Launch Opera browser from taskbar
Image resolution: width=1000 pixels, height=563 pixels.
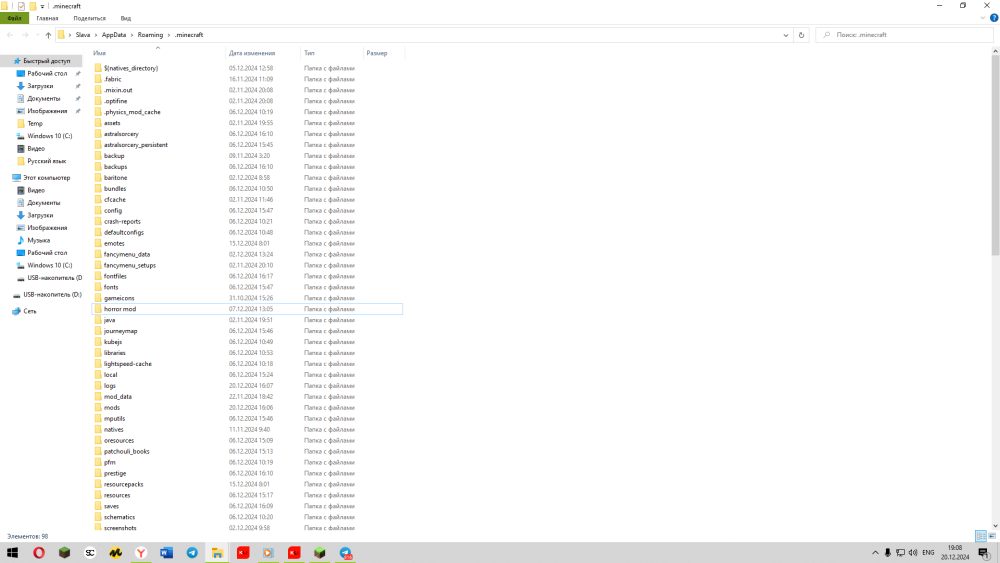(x=39, y=553)
